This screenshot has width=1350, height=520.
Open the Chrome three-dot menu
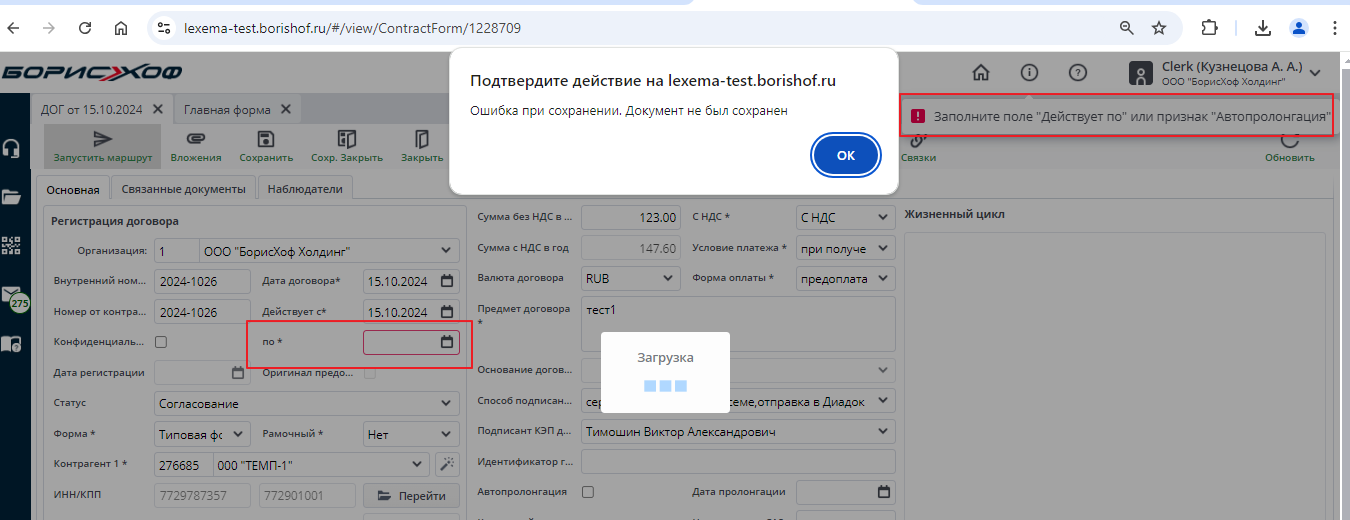[1336, 28]
